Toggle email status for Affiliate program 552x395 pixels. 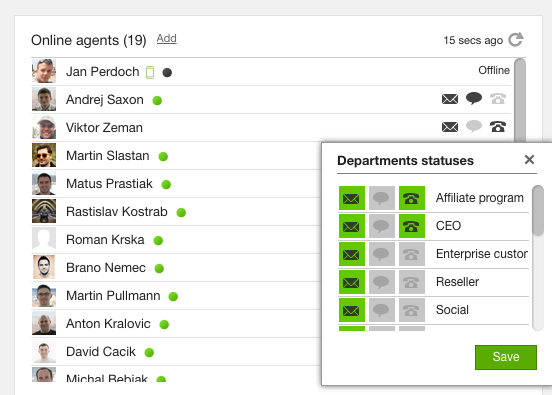pyautogui.click(x=352, y=198)
